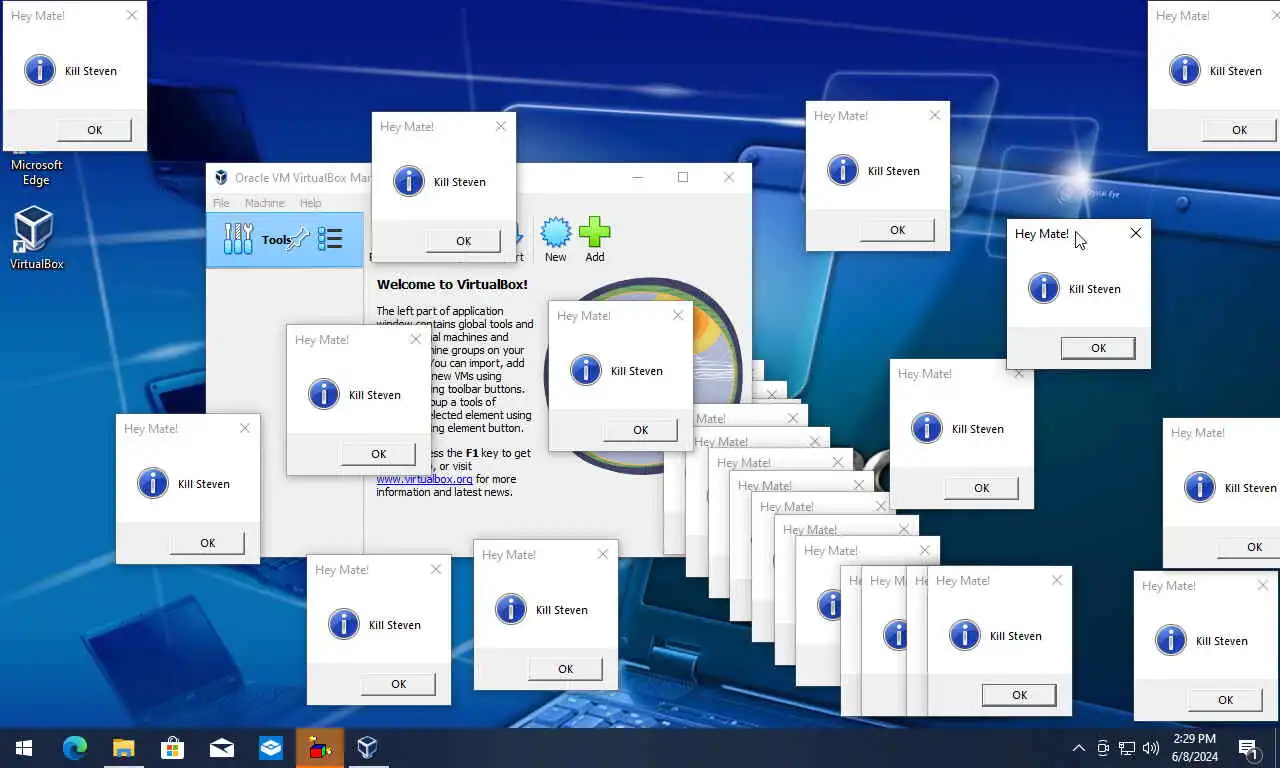This screenshot has height=768, width=1280.
Task: Open the Tools list menu icon
Action: [330, 239]
